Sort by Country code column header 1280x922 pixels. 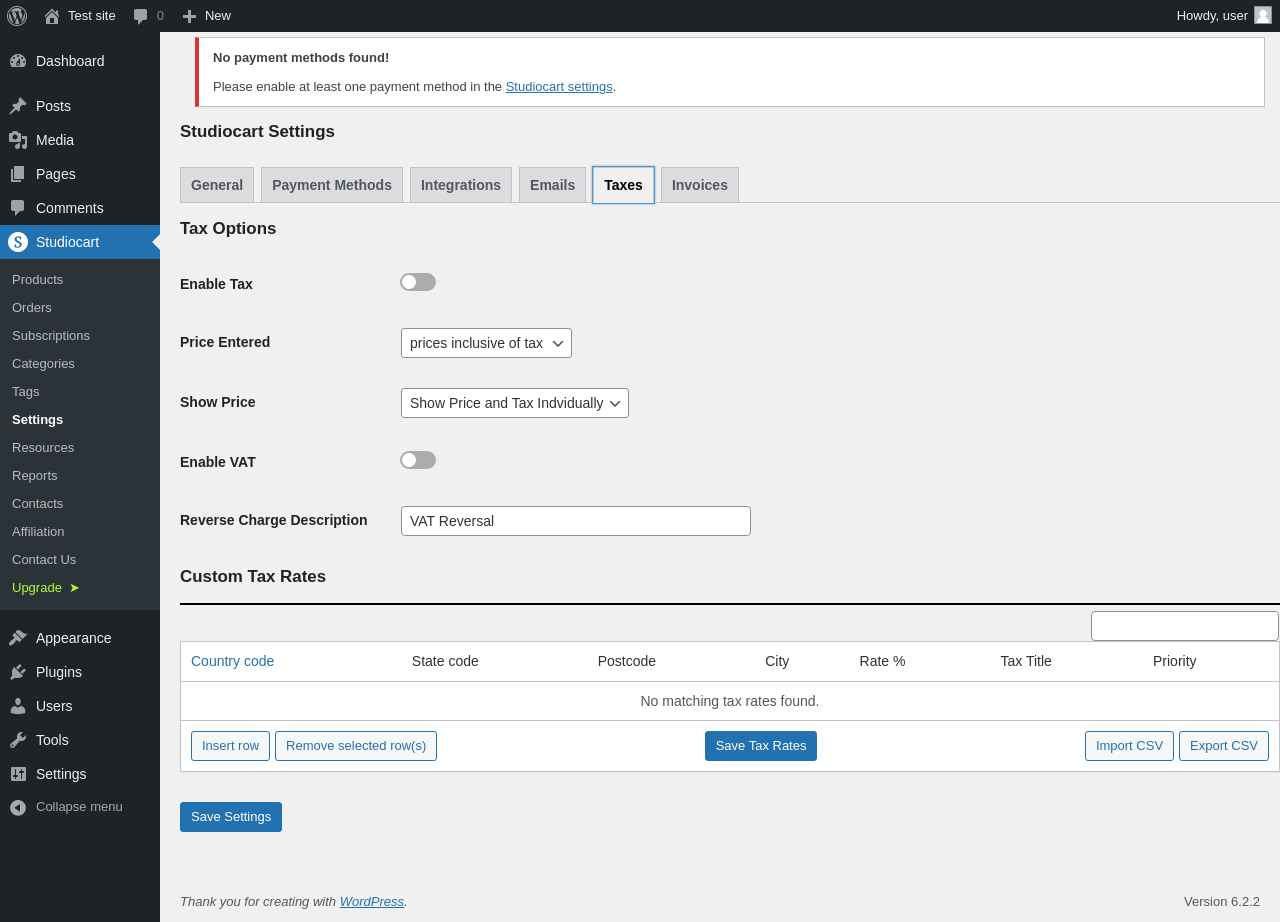(232, 661)
